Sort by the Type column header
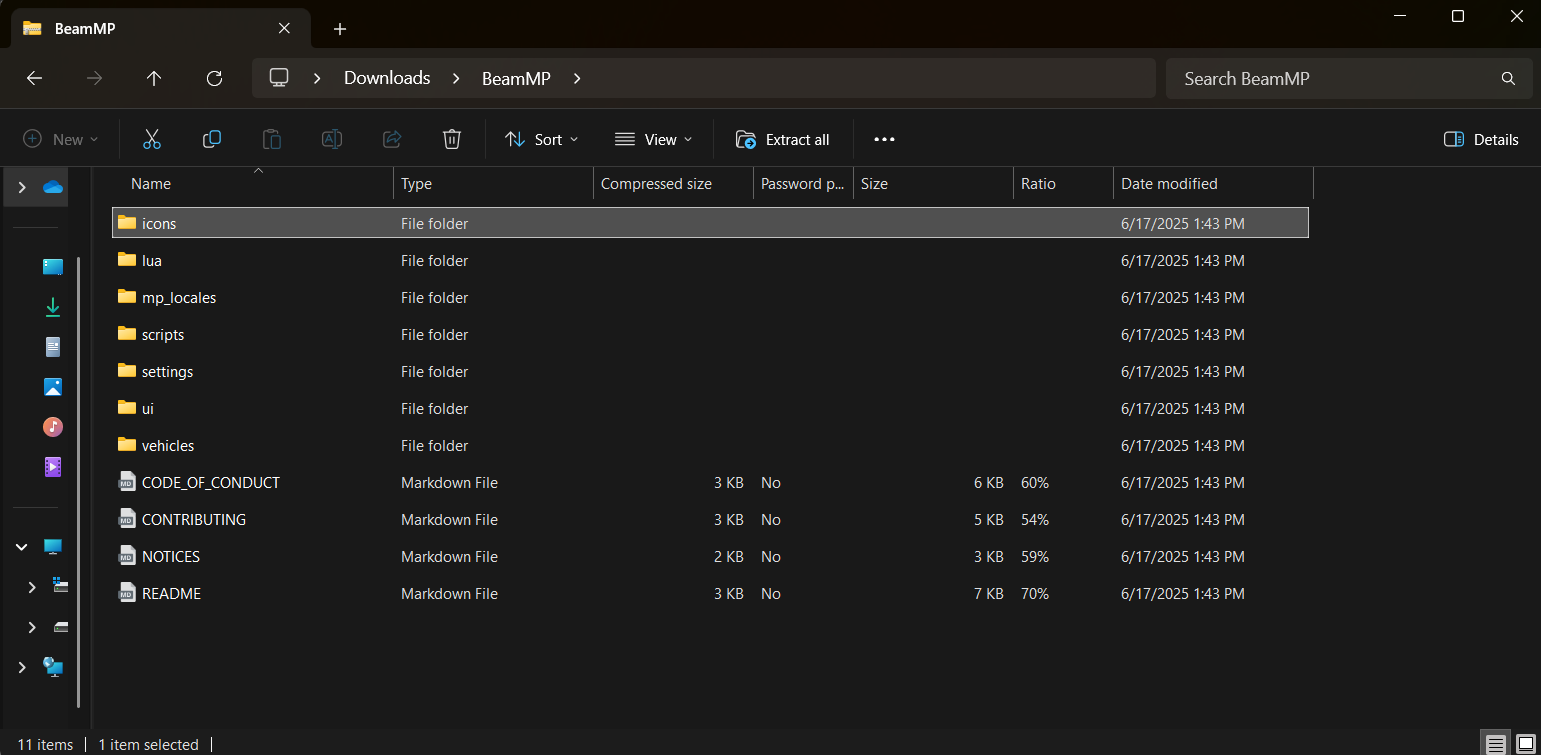The height and width of the screenshot is (755, 1541). [493, 184]
